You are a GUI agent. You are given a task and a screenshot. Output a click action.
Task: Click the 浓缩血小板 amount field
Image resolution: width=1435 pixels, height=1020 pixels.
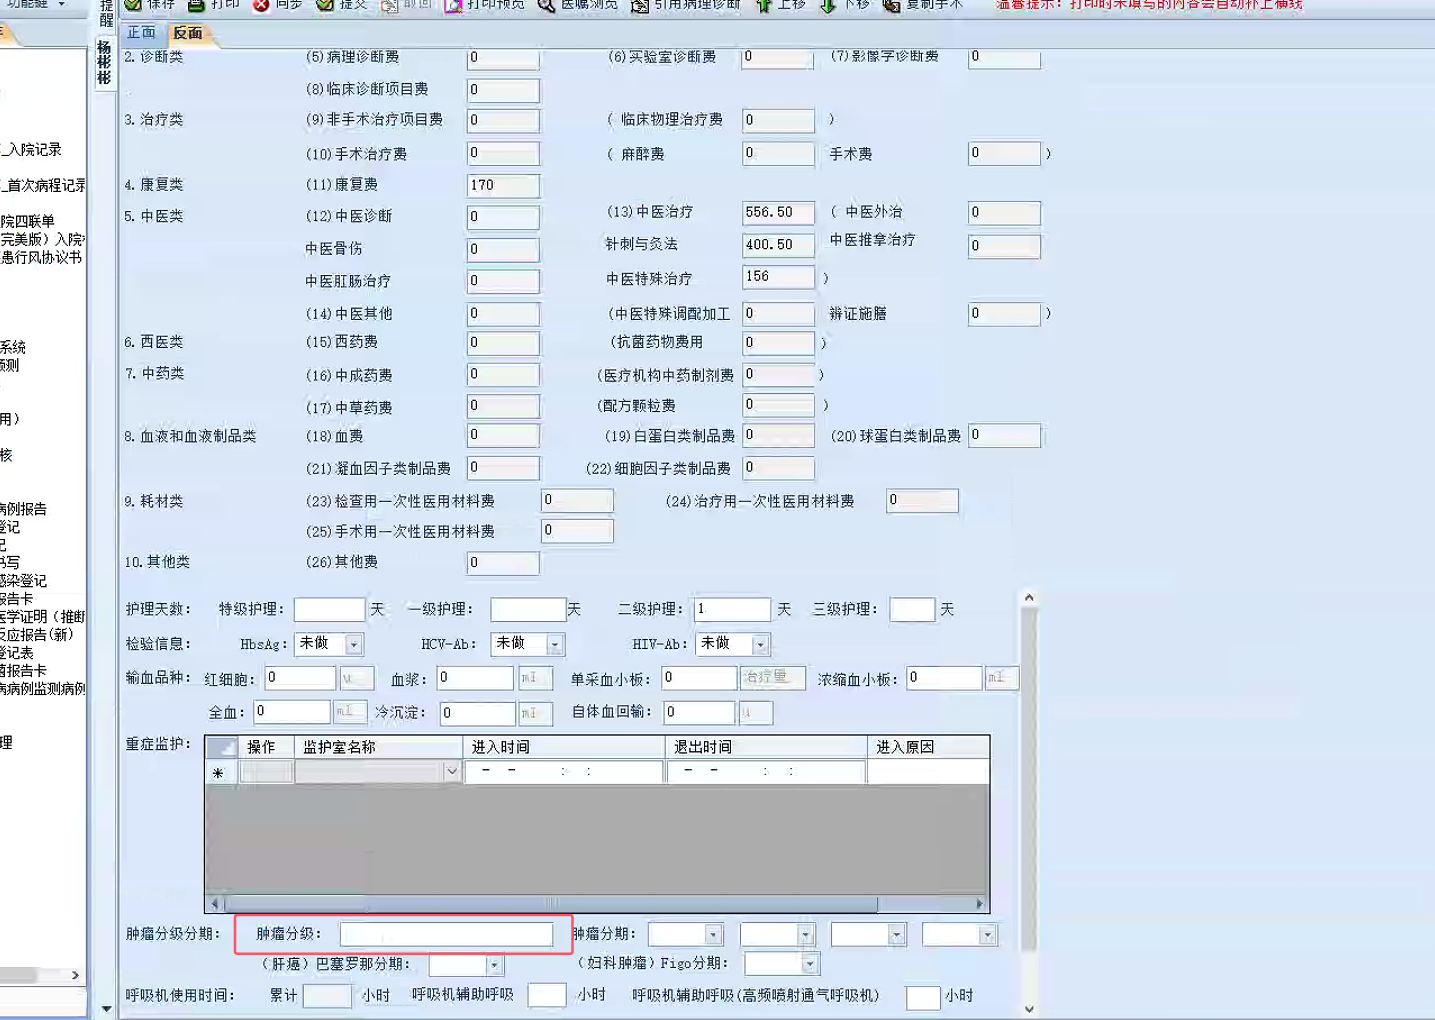point(944,678)
